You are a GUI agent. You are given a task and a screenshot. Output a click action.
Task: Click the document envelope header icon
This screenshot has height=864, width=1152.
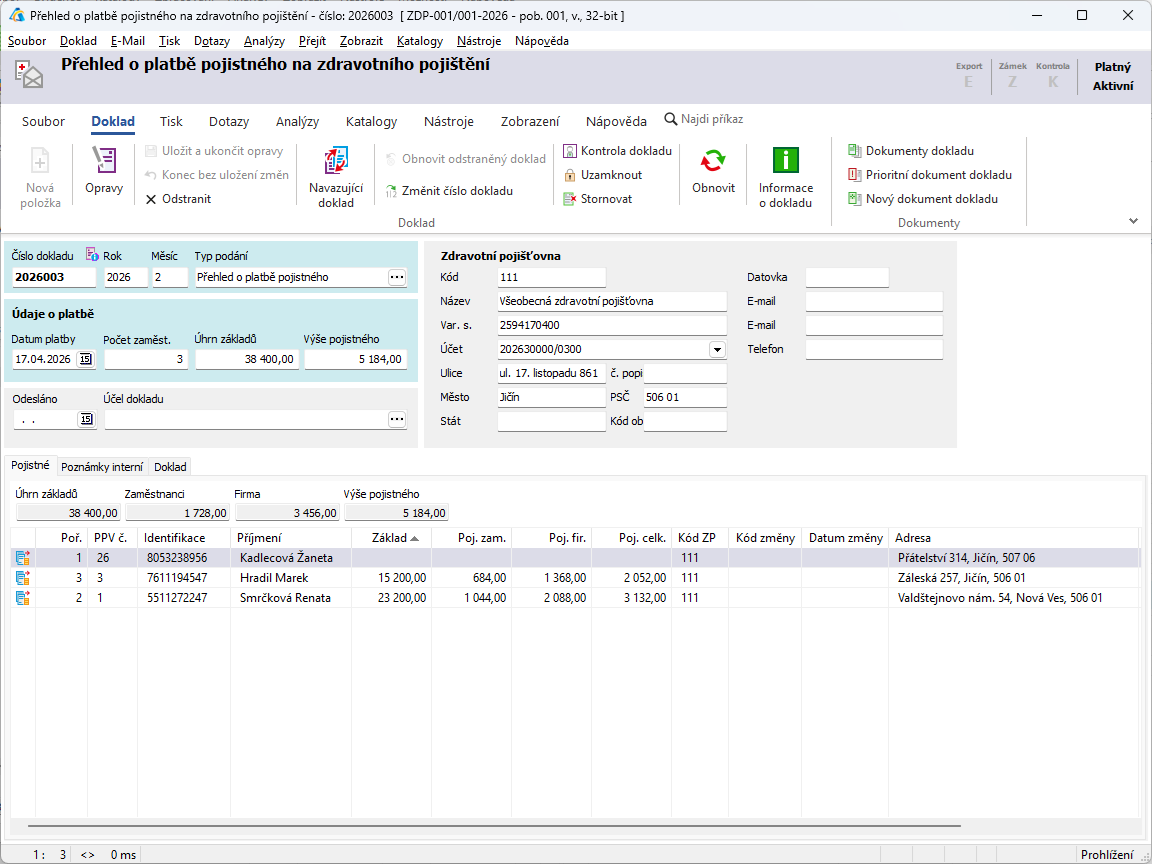click(x=29, y=75)
